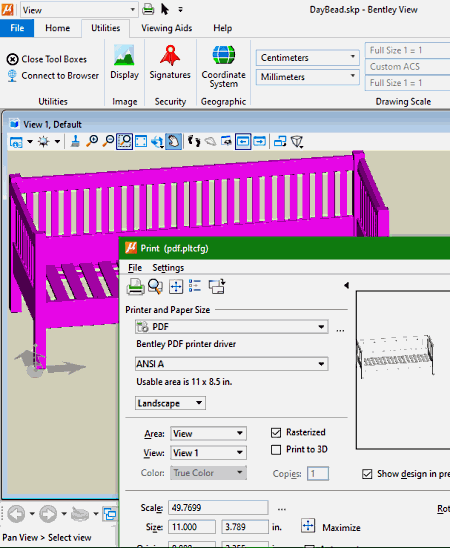Open the Landscape orientation dropdown

(170, 403)
